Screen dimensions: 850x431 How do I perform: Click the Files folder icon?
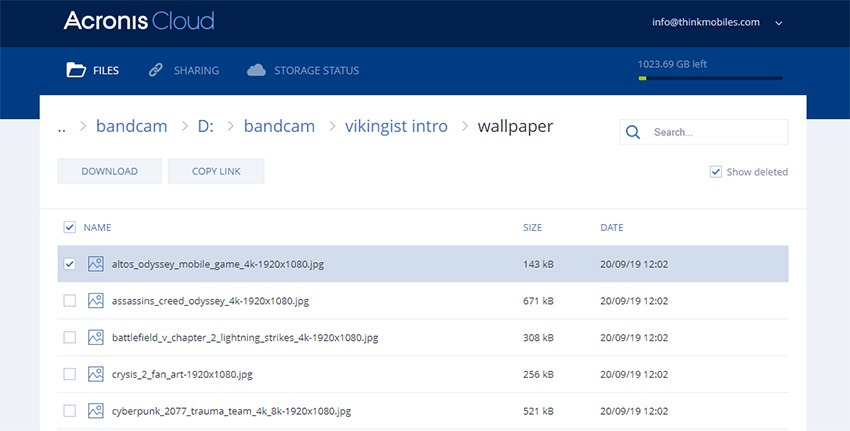pos(75,70)
